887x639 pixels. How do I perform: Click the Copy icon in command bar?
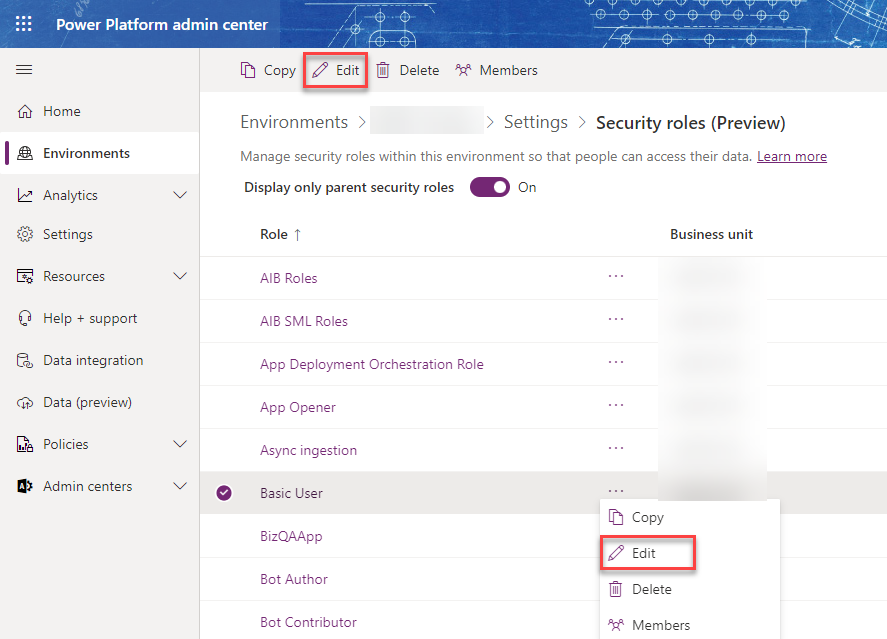coord(248,70)
